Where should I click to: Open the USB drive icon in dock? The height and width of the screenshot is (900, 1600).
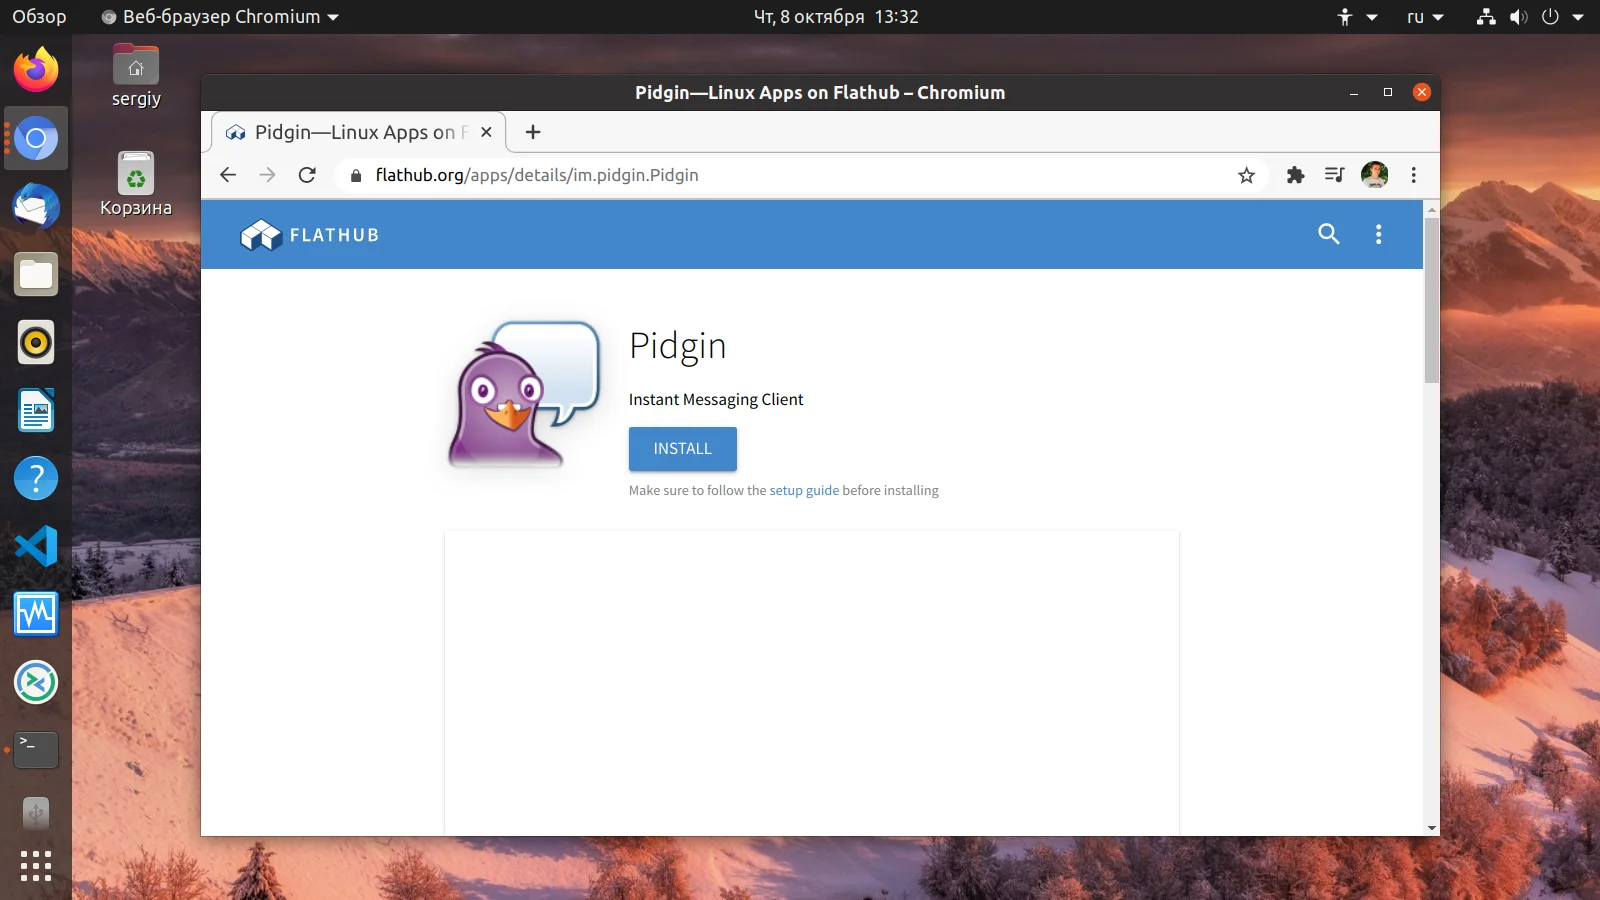[x=36, y=814]
